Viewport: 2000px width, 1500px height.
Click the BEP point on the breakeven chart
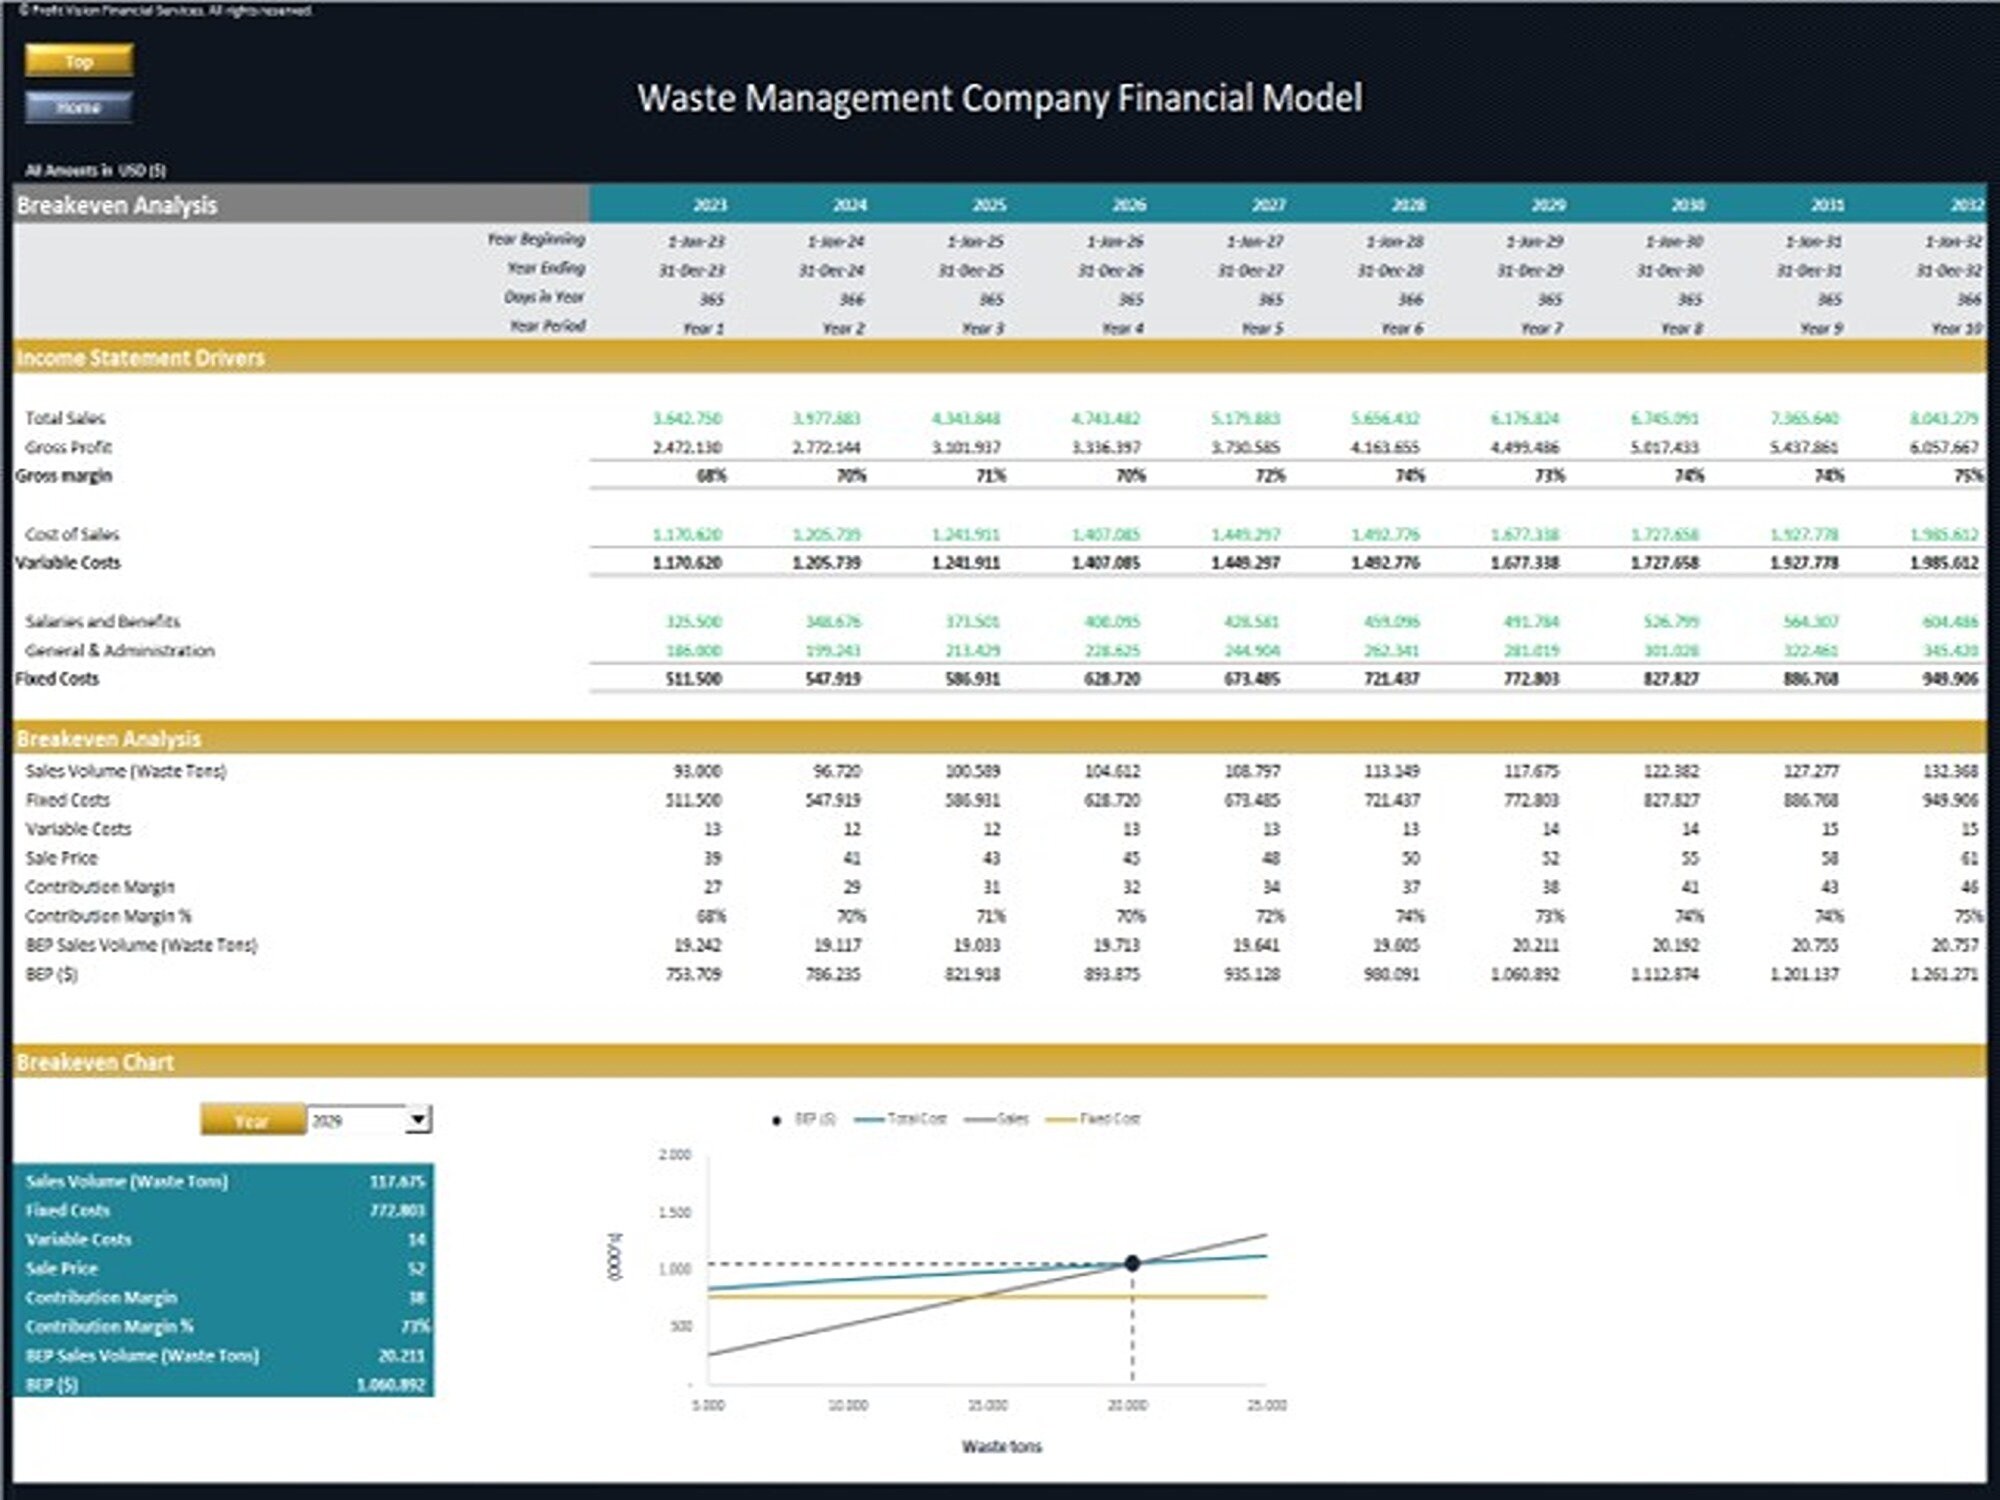point(1131,1262)
